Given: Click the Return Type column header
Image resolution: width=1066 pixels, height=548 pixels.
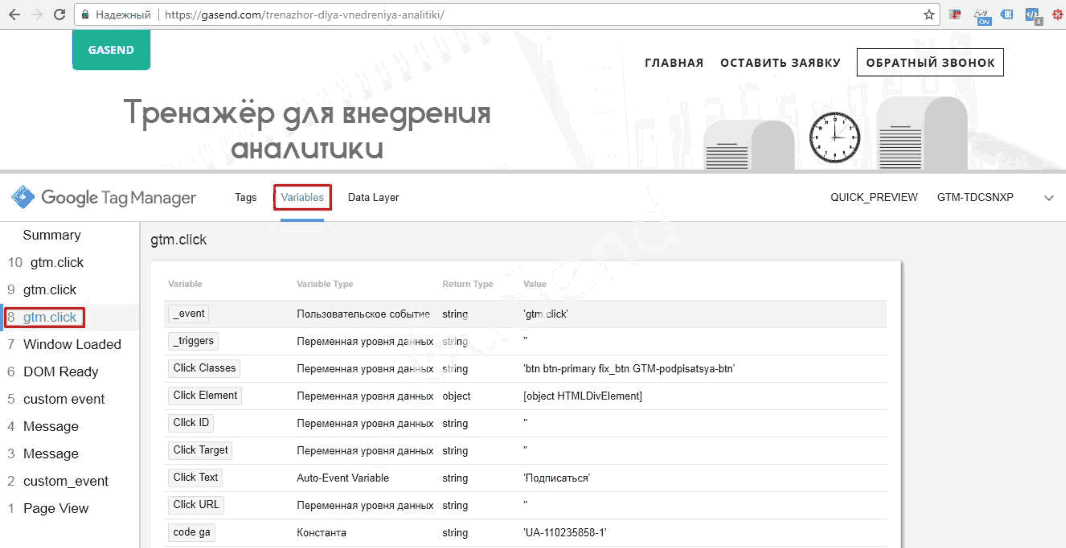Looking at the screenshot, I should (468, 284).
